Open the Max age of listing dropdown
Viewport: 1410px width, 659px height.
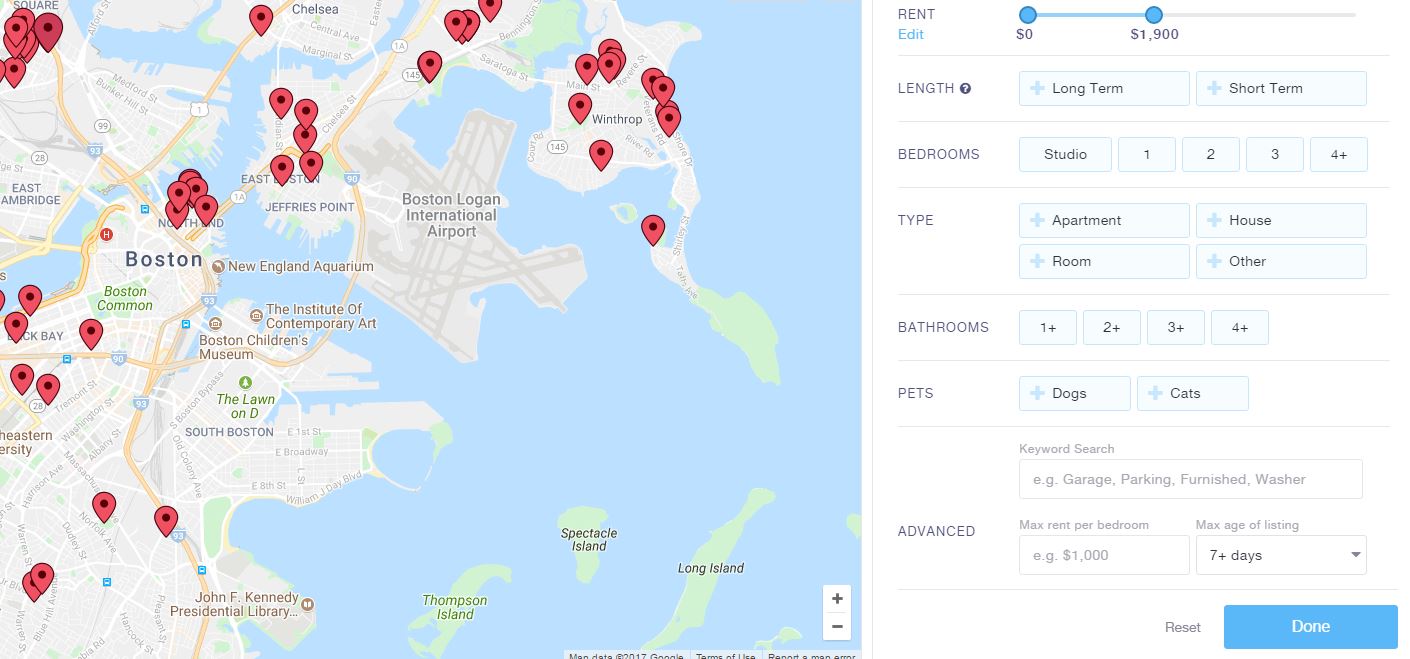click(x=1281, y=555)
